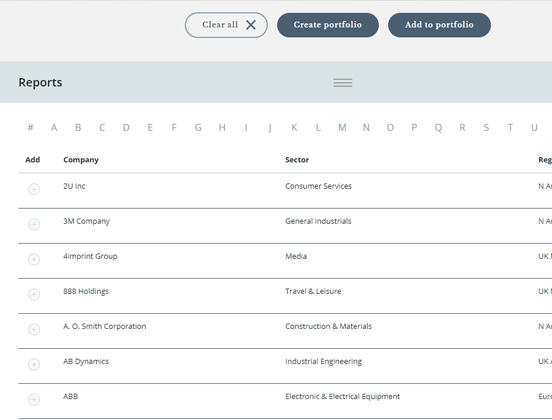
Task: Toggle the Reports panel handle icon
Action: (343, 83)
